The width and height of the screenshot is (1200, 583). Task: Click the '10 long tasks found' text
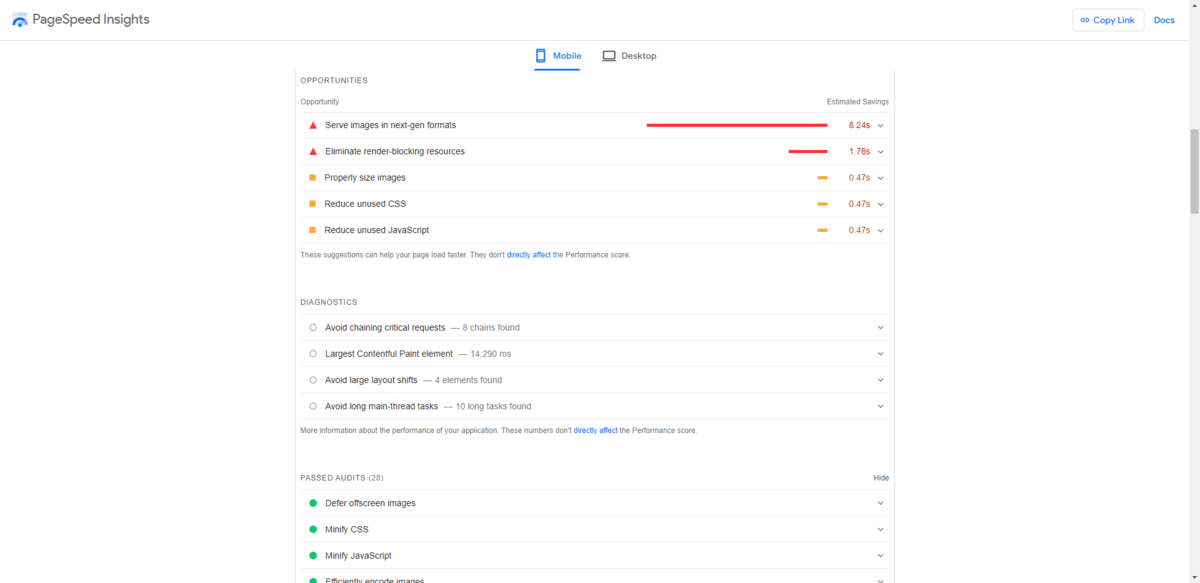click(493, 406)
